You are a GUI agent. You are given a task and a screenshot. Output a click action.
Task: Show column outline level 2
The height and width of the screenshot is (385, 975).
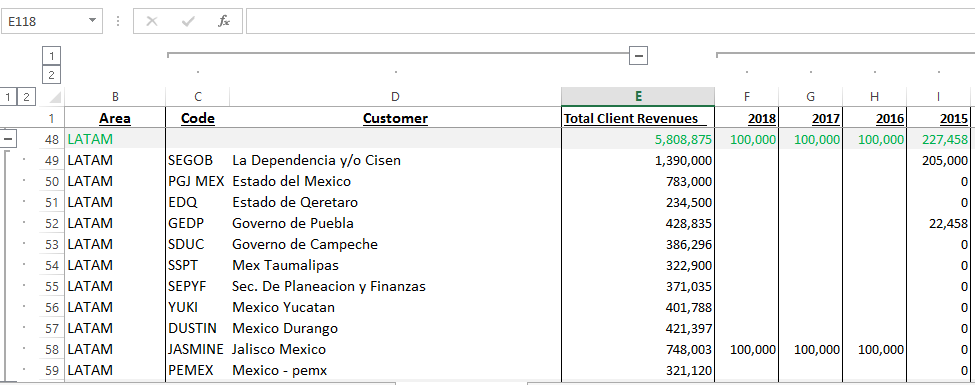52,76
